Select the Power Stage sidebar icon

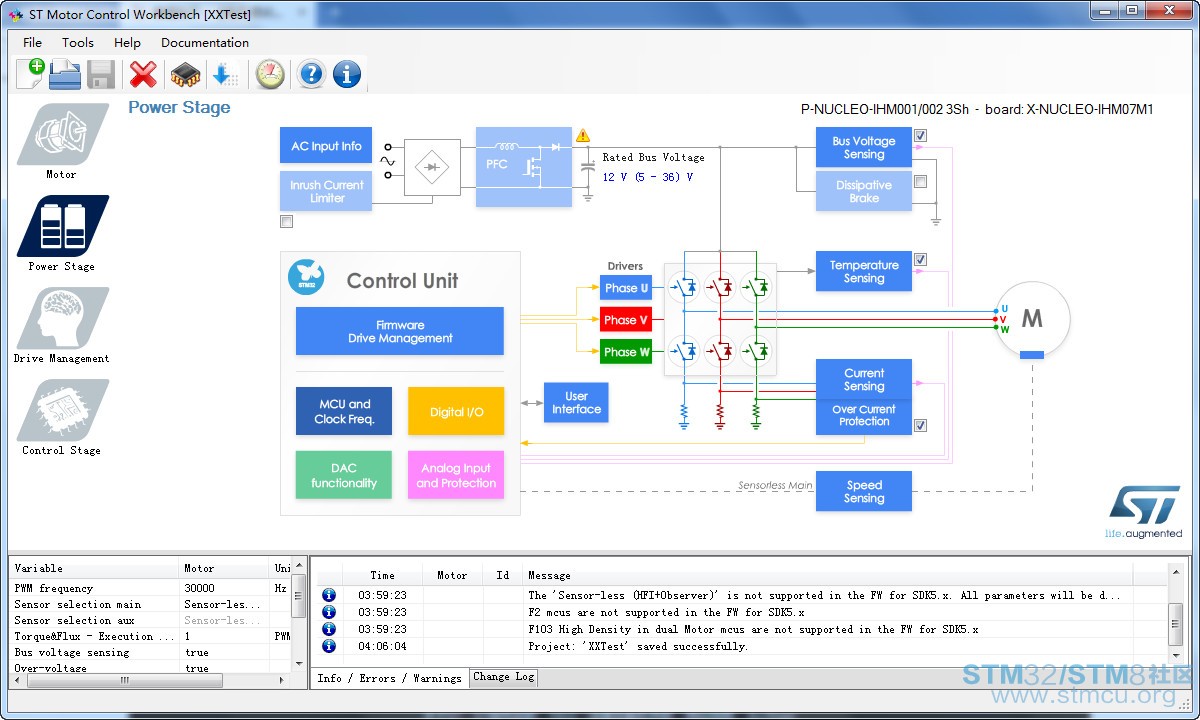point(62,226)
